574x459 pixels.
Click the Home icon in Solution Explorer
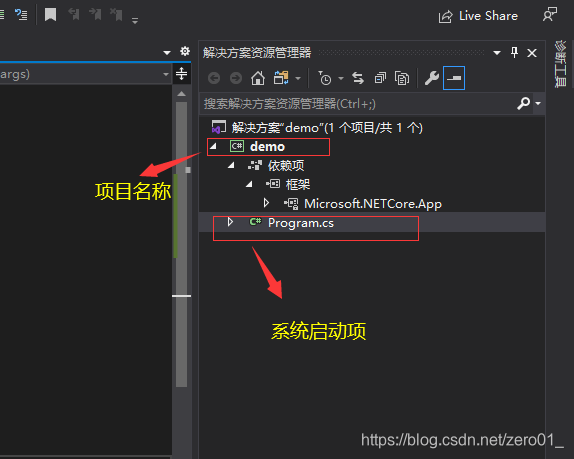coord(258,78)
